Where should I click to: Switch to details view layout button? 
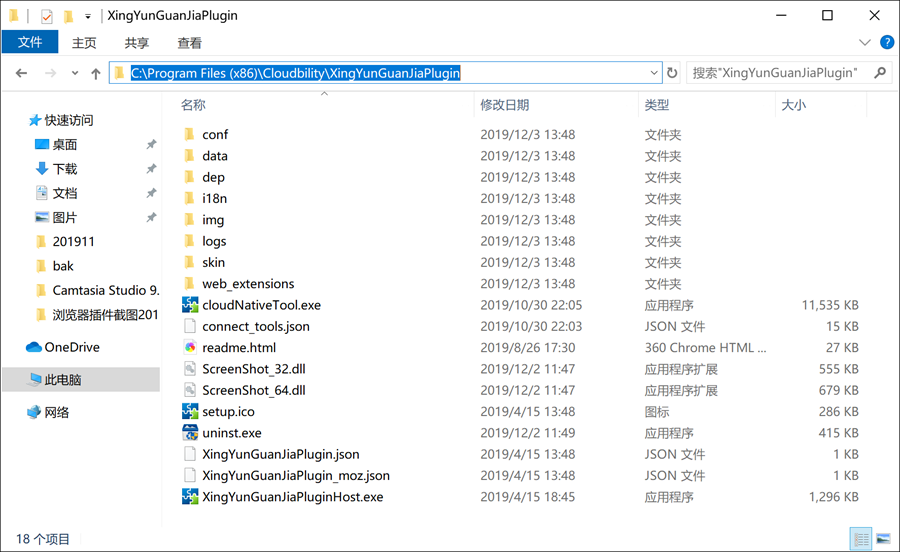point(860,539)
